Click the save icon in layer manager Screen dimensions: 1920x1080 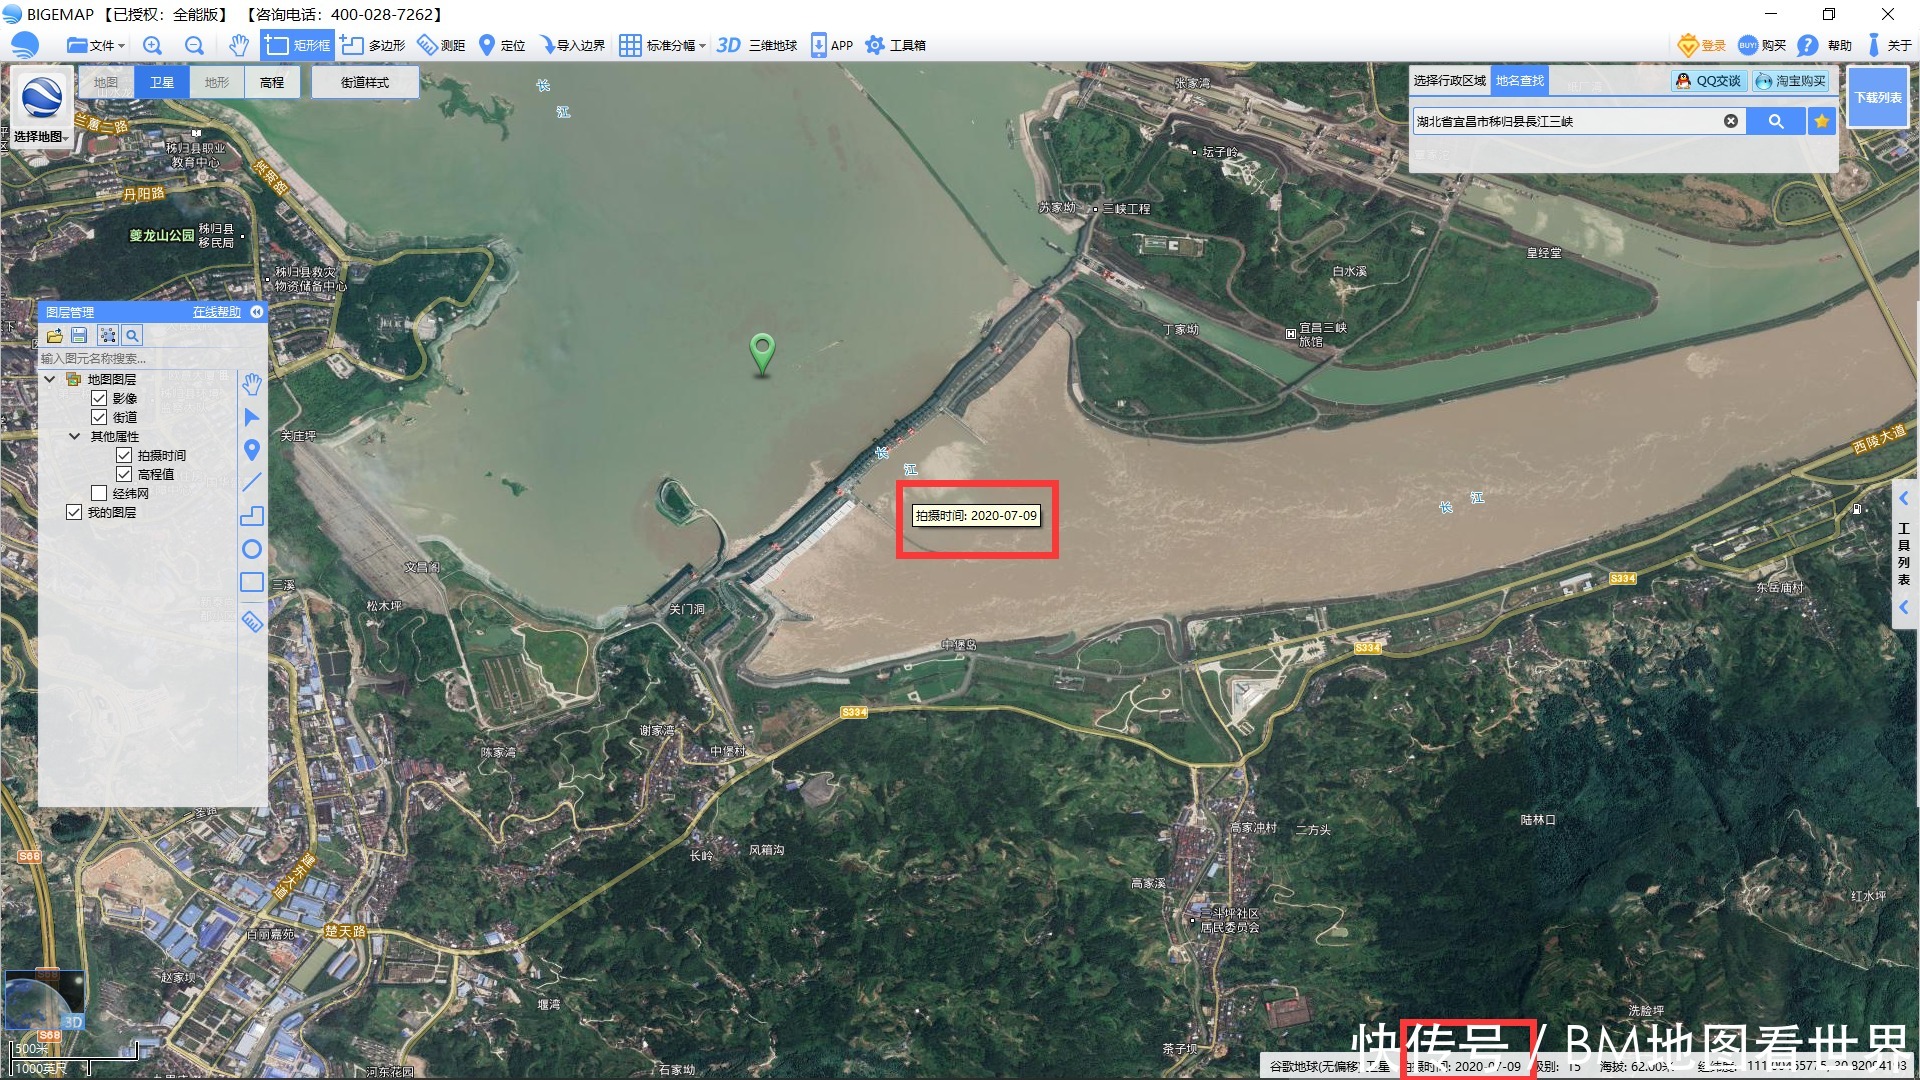click(80, 336)
